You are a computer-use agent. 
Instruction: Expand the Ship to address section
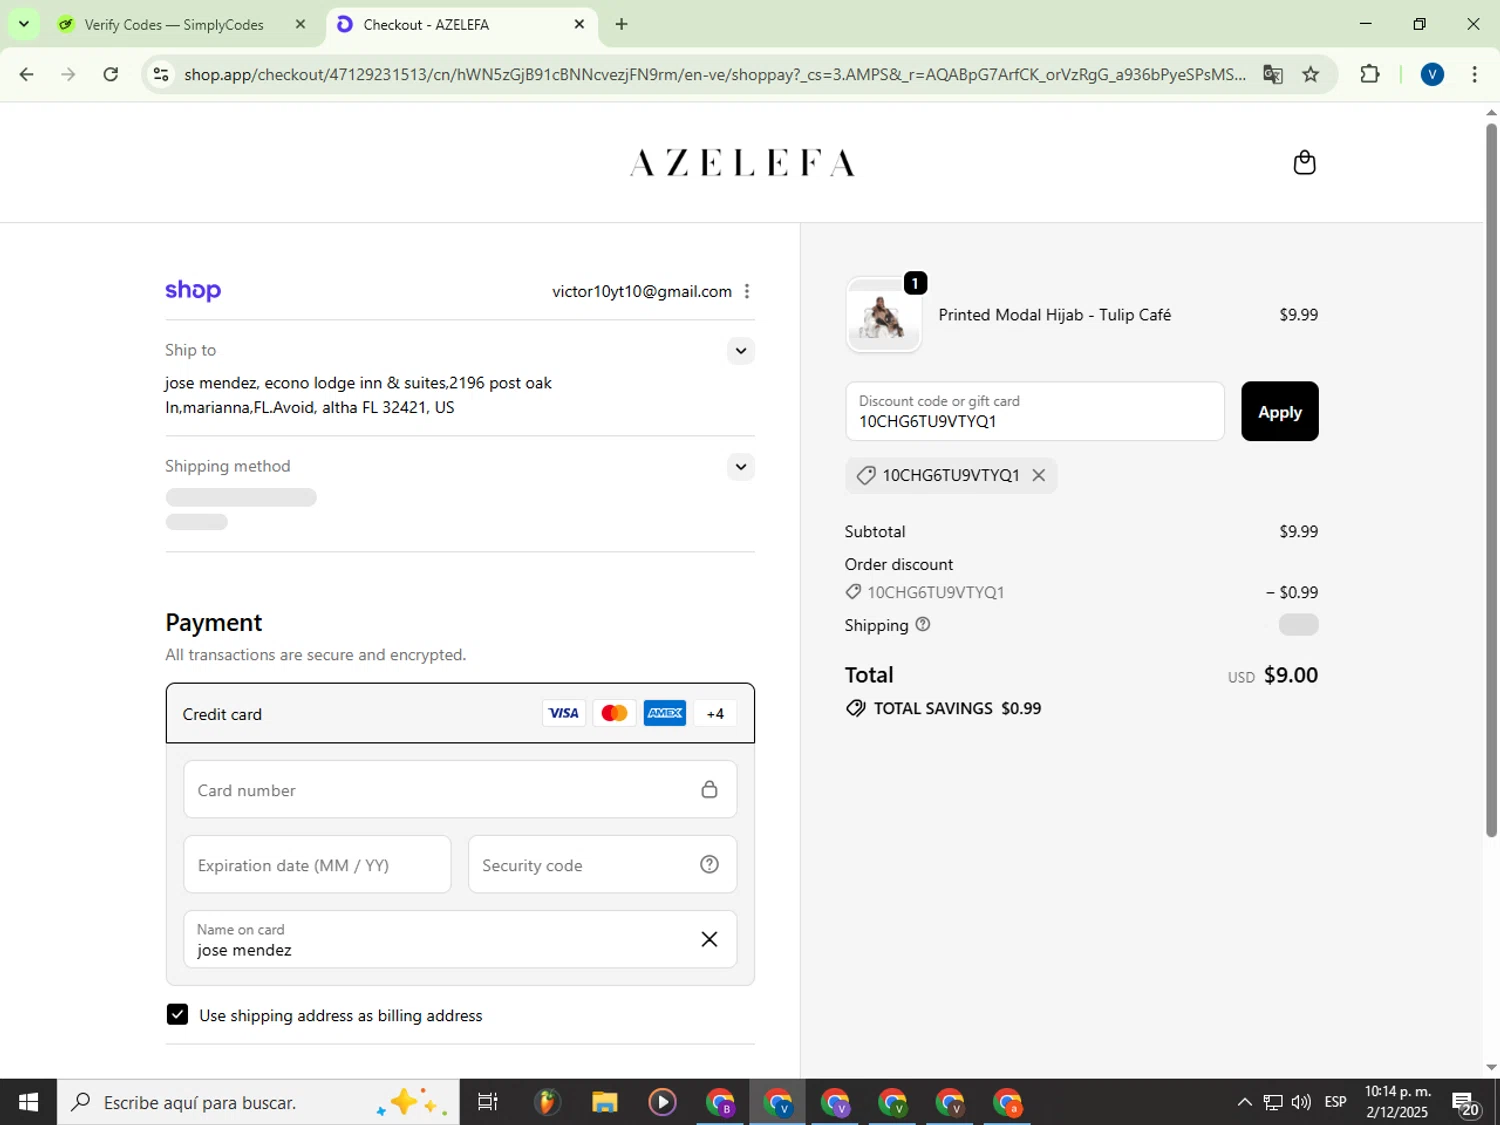[x=740, y=350]
